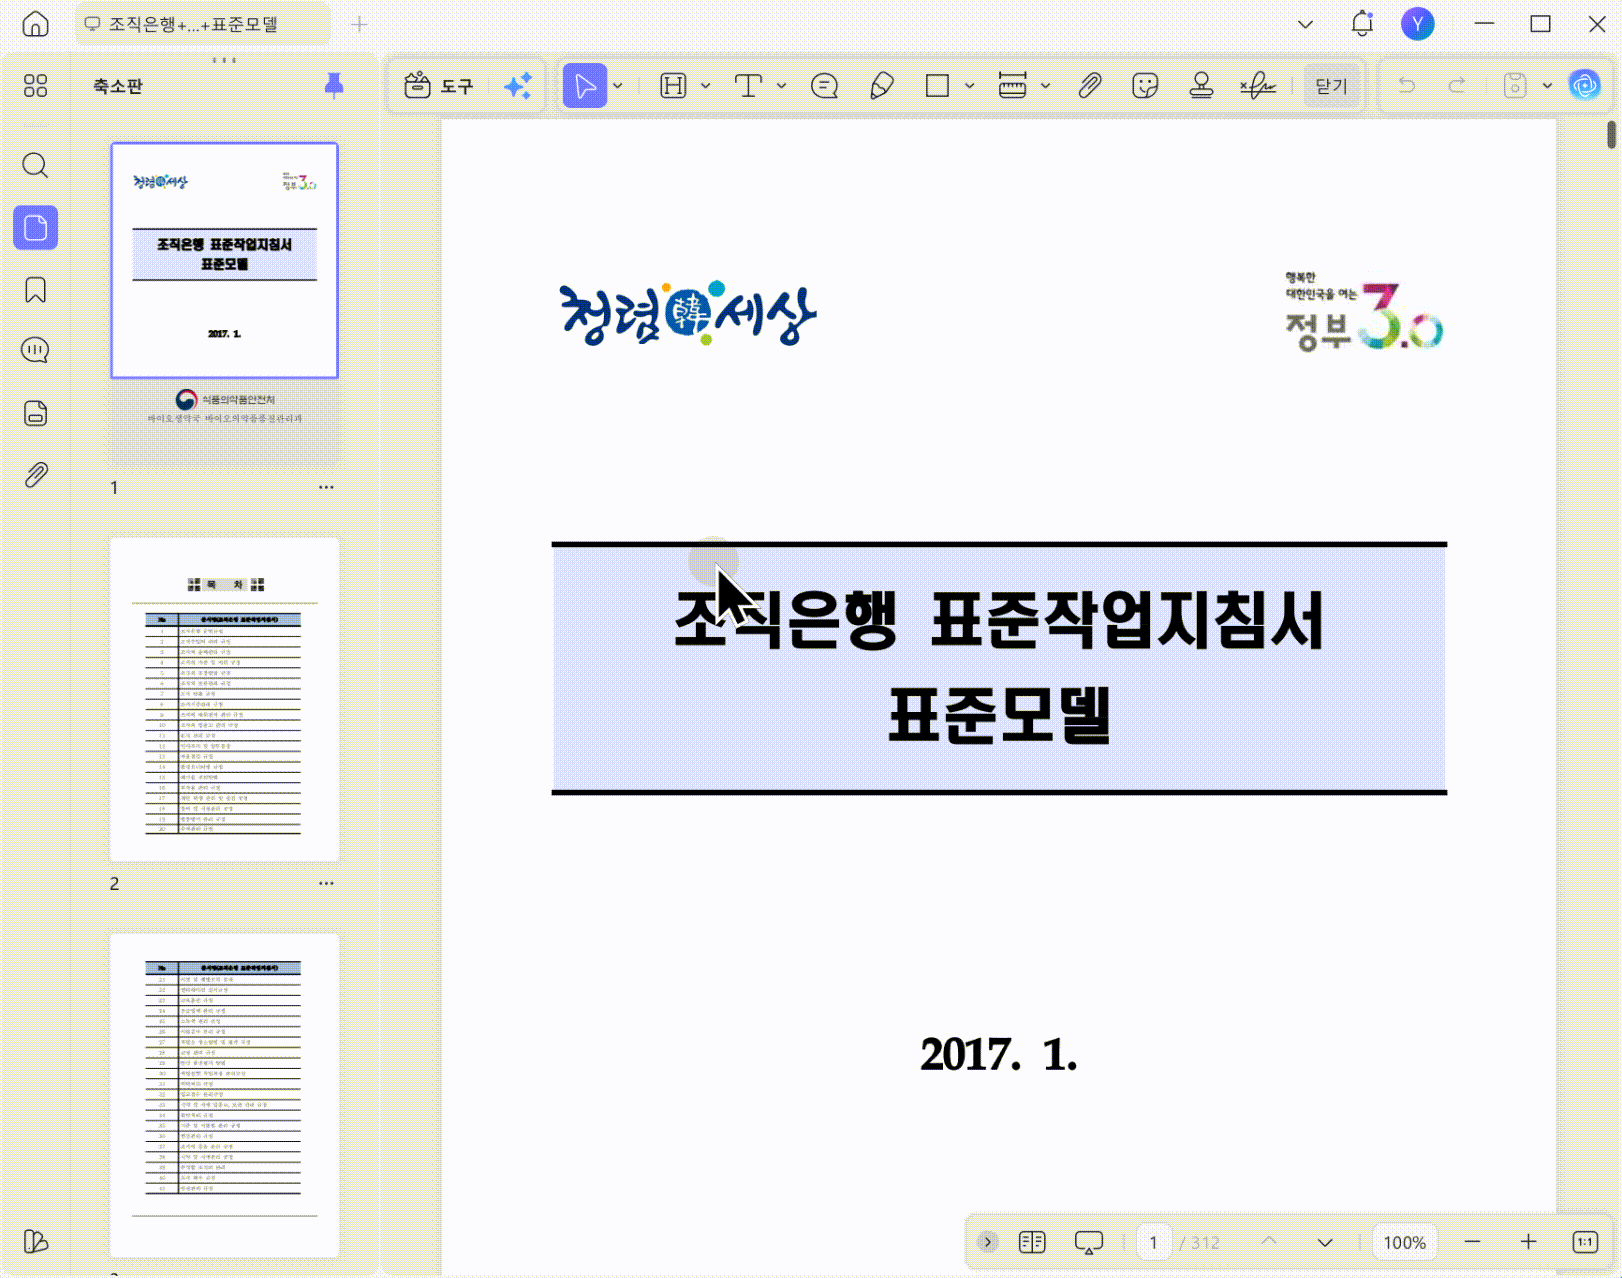1622x1278 pixels.
Task: Select the cursor pointer tool
Action: (585, 86)
